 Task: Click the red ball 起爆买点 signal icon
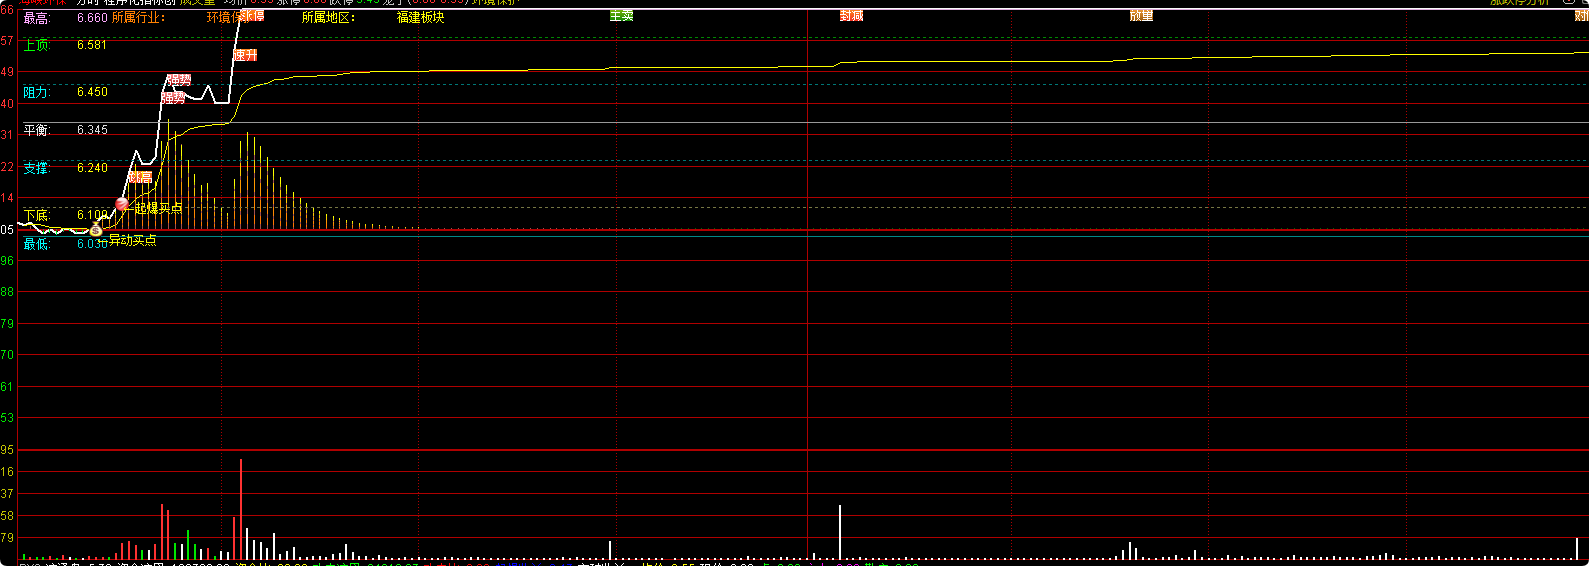pyautogui.click(x=122, y=205)
